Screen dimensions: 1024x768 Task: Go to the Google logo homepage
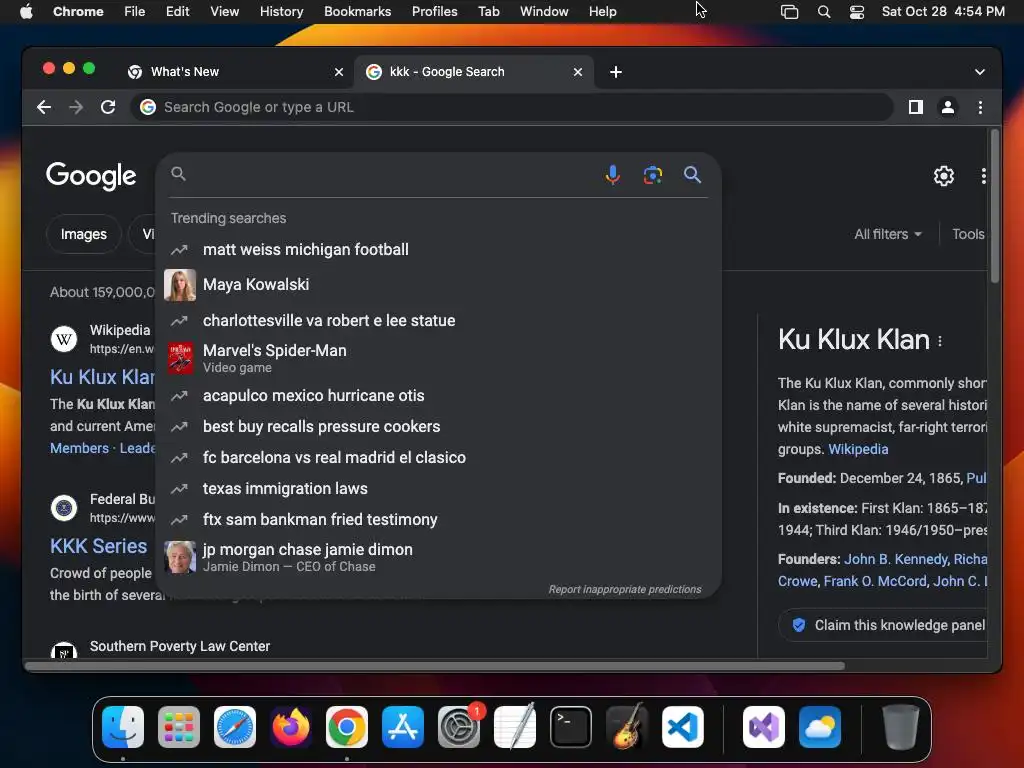[x=91, y=175]
